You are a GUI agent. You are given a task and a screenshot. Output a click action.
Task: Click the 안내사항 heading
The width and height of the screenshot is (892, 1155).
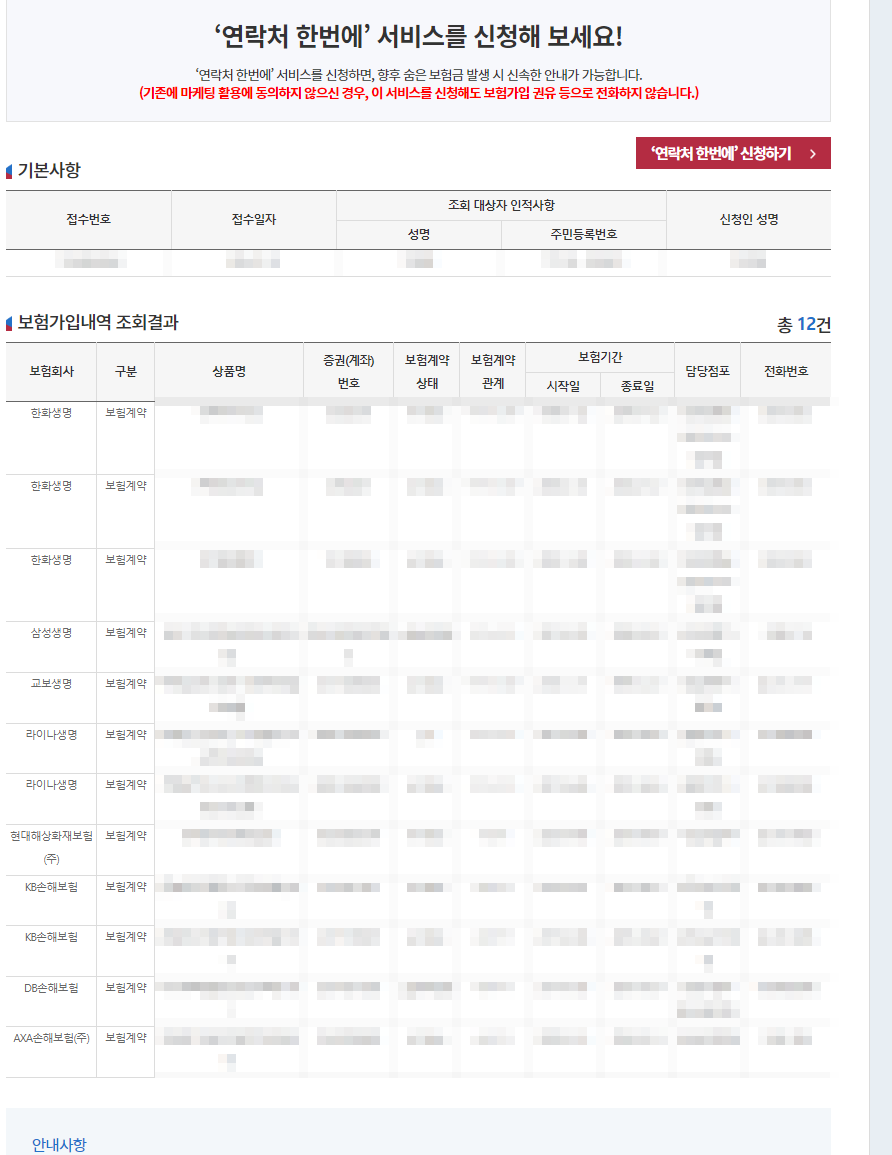tap(59, 1145)
